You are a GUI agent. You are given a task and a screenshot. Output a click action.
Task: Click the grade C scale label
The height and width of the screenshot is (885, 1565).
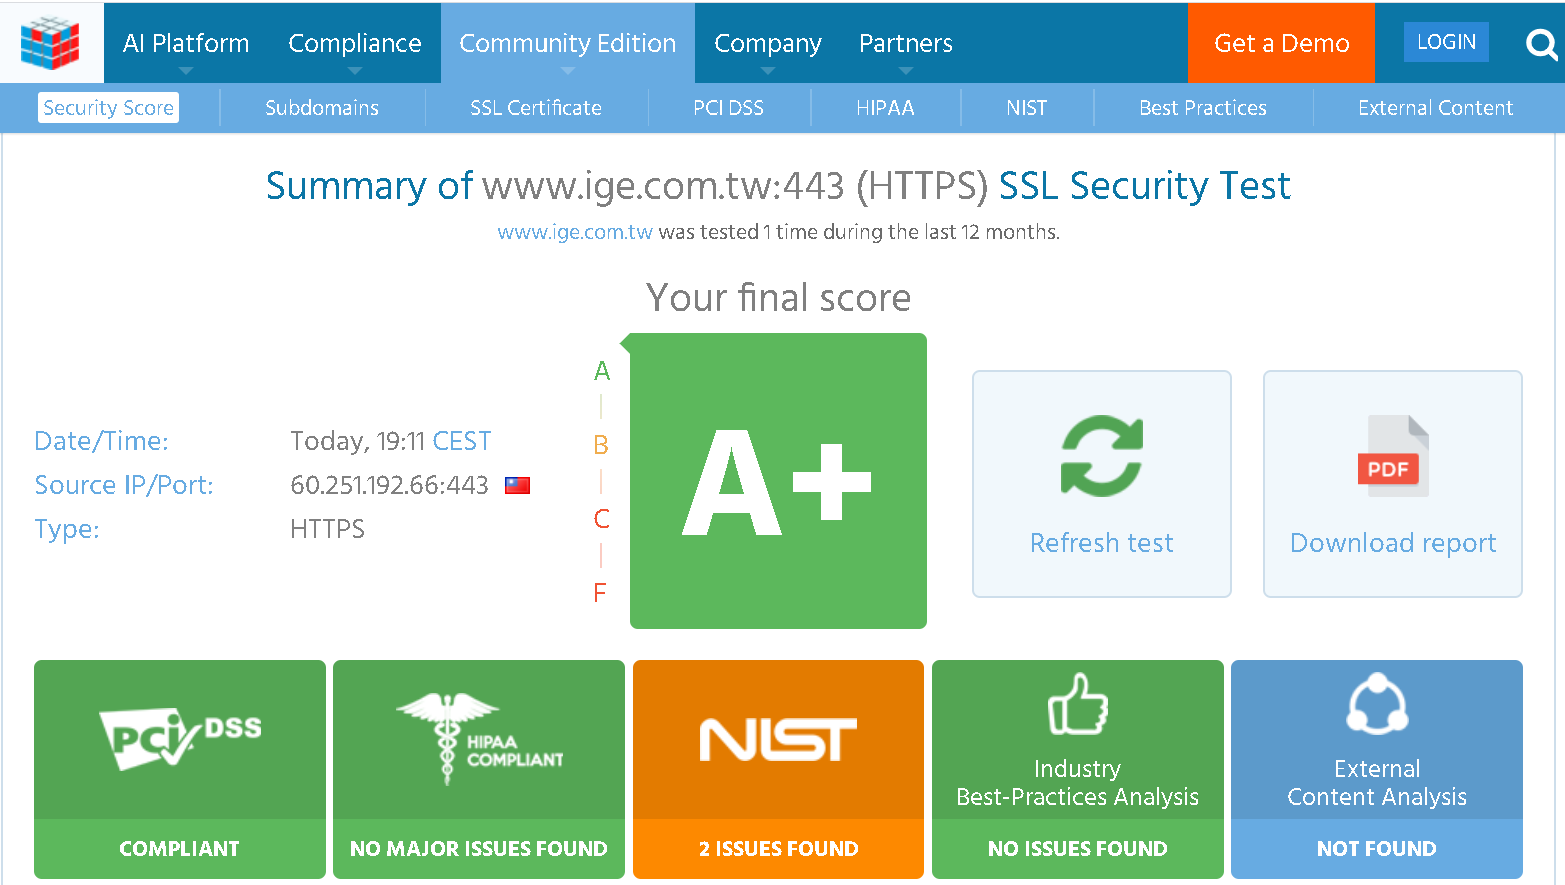point(602,519)
